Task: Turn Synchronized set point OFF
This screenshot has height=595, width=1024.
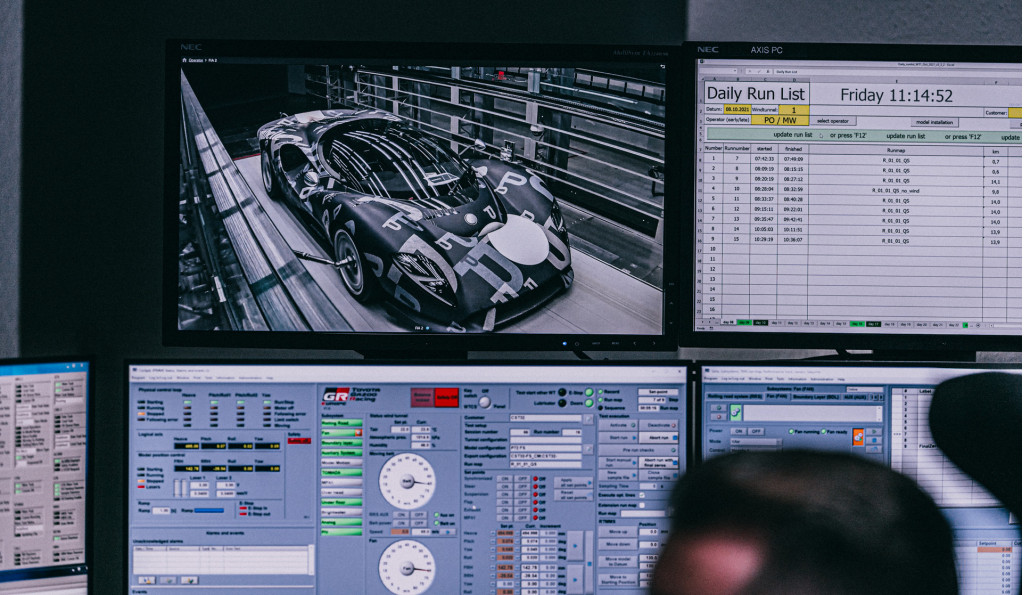Action: pos(522,479)
